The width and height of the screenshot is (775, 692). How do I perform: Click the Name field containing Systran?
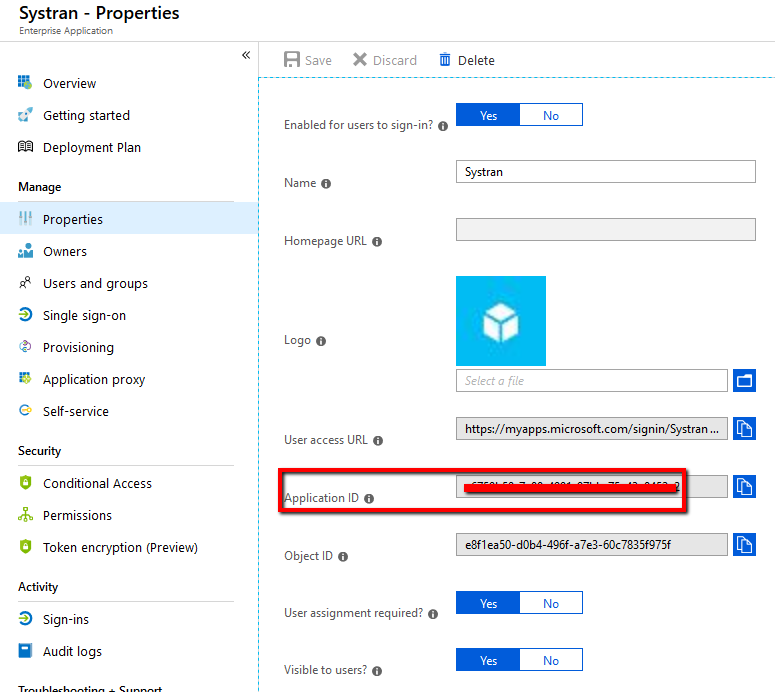tap(605, 172)
